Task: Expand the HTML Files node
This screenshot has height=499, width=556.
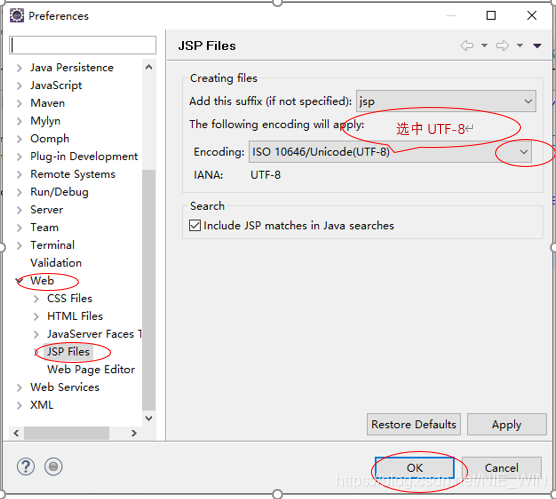Action: (x=36, y=316)
